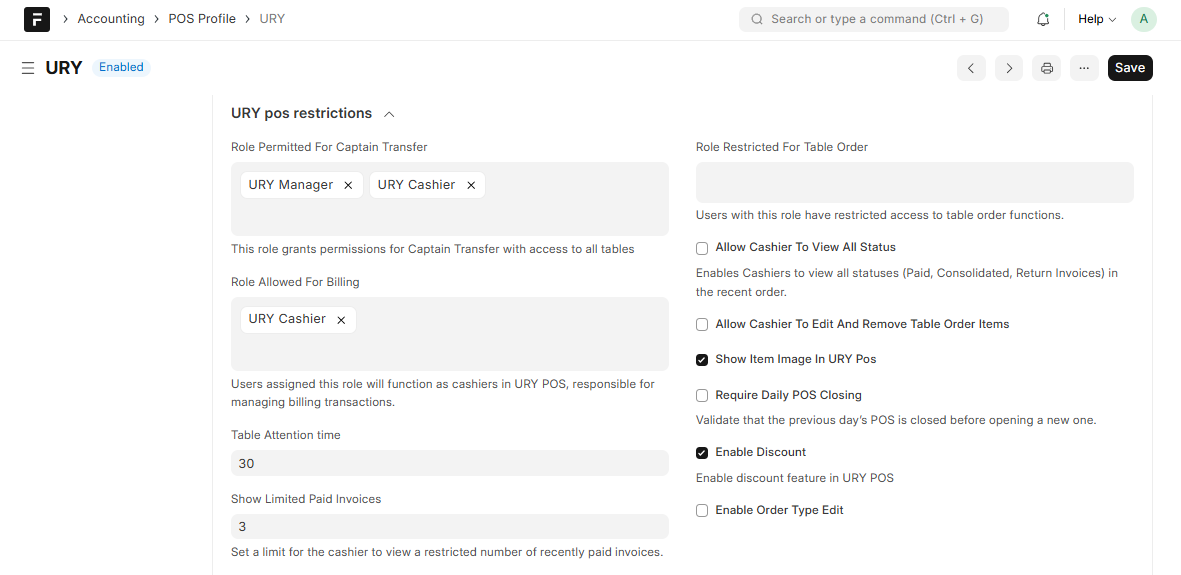Click the Frappe home logo icon

pos(37,19)
